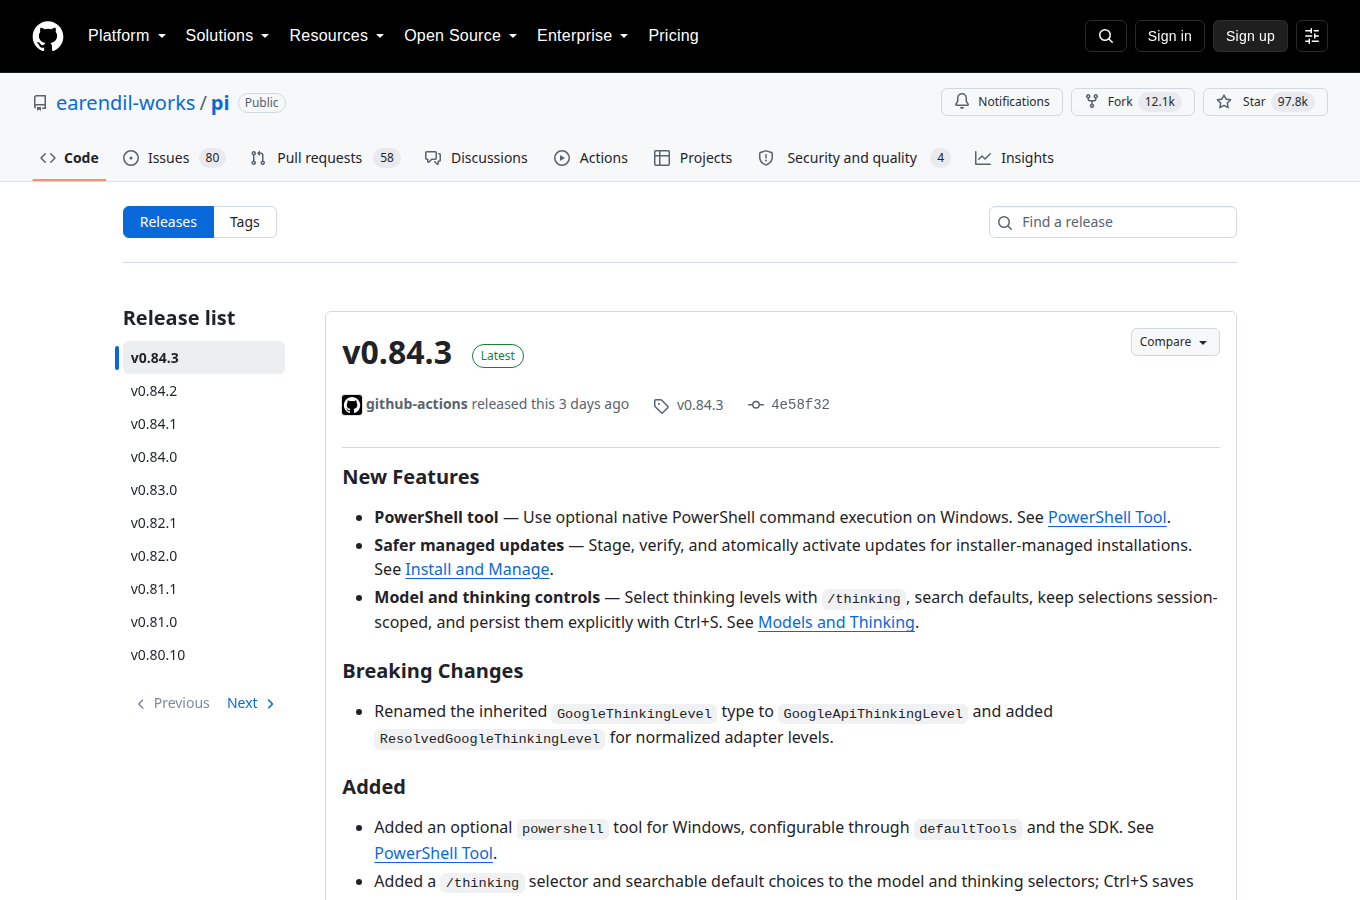
Task: Expand the Open Source menu
Action: tap(461, 36)
